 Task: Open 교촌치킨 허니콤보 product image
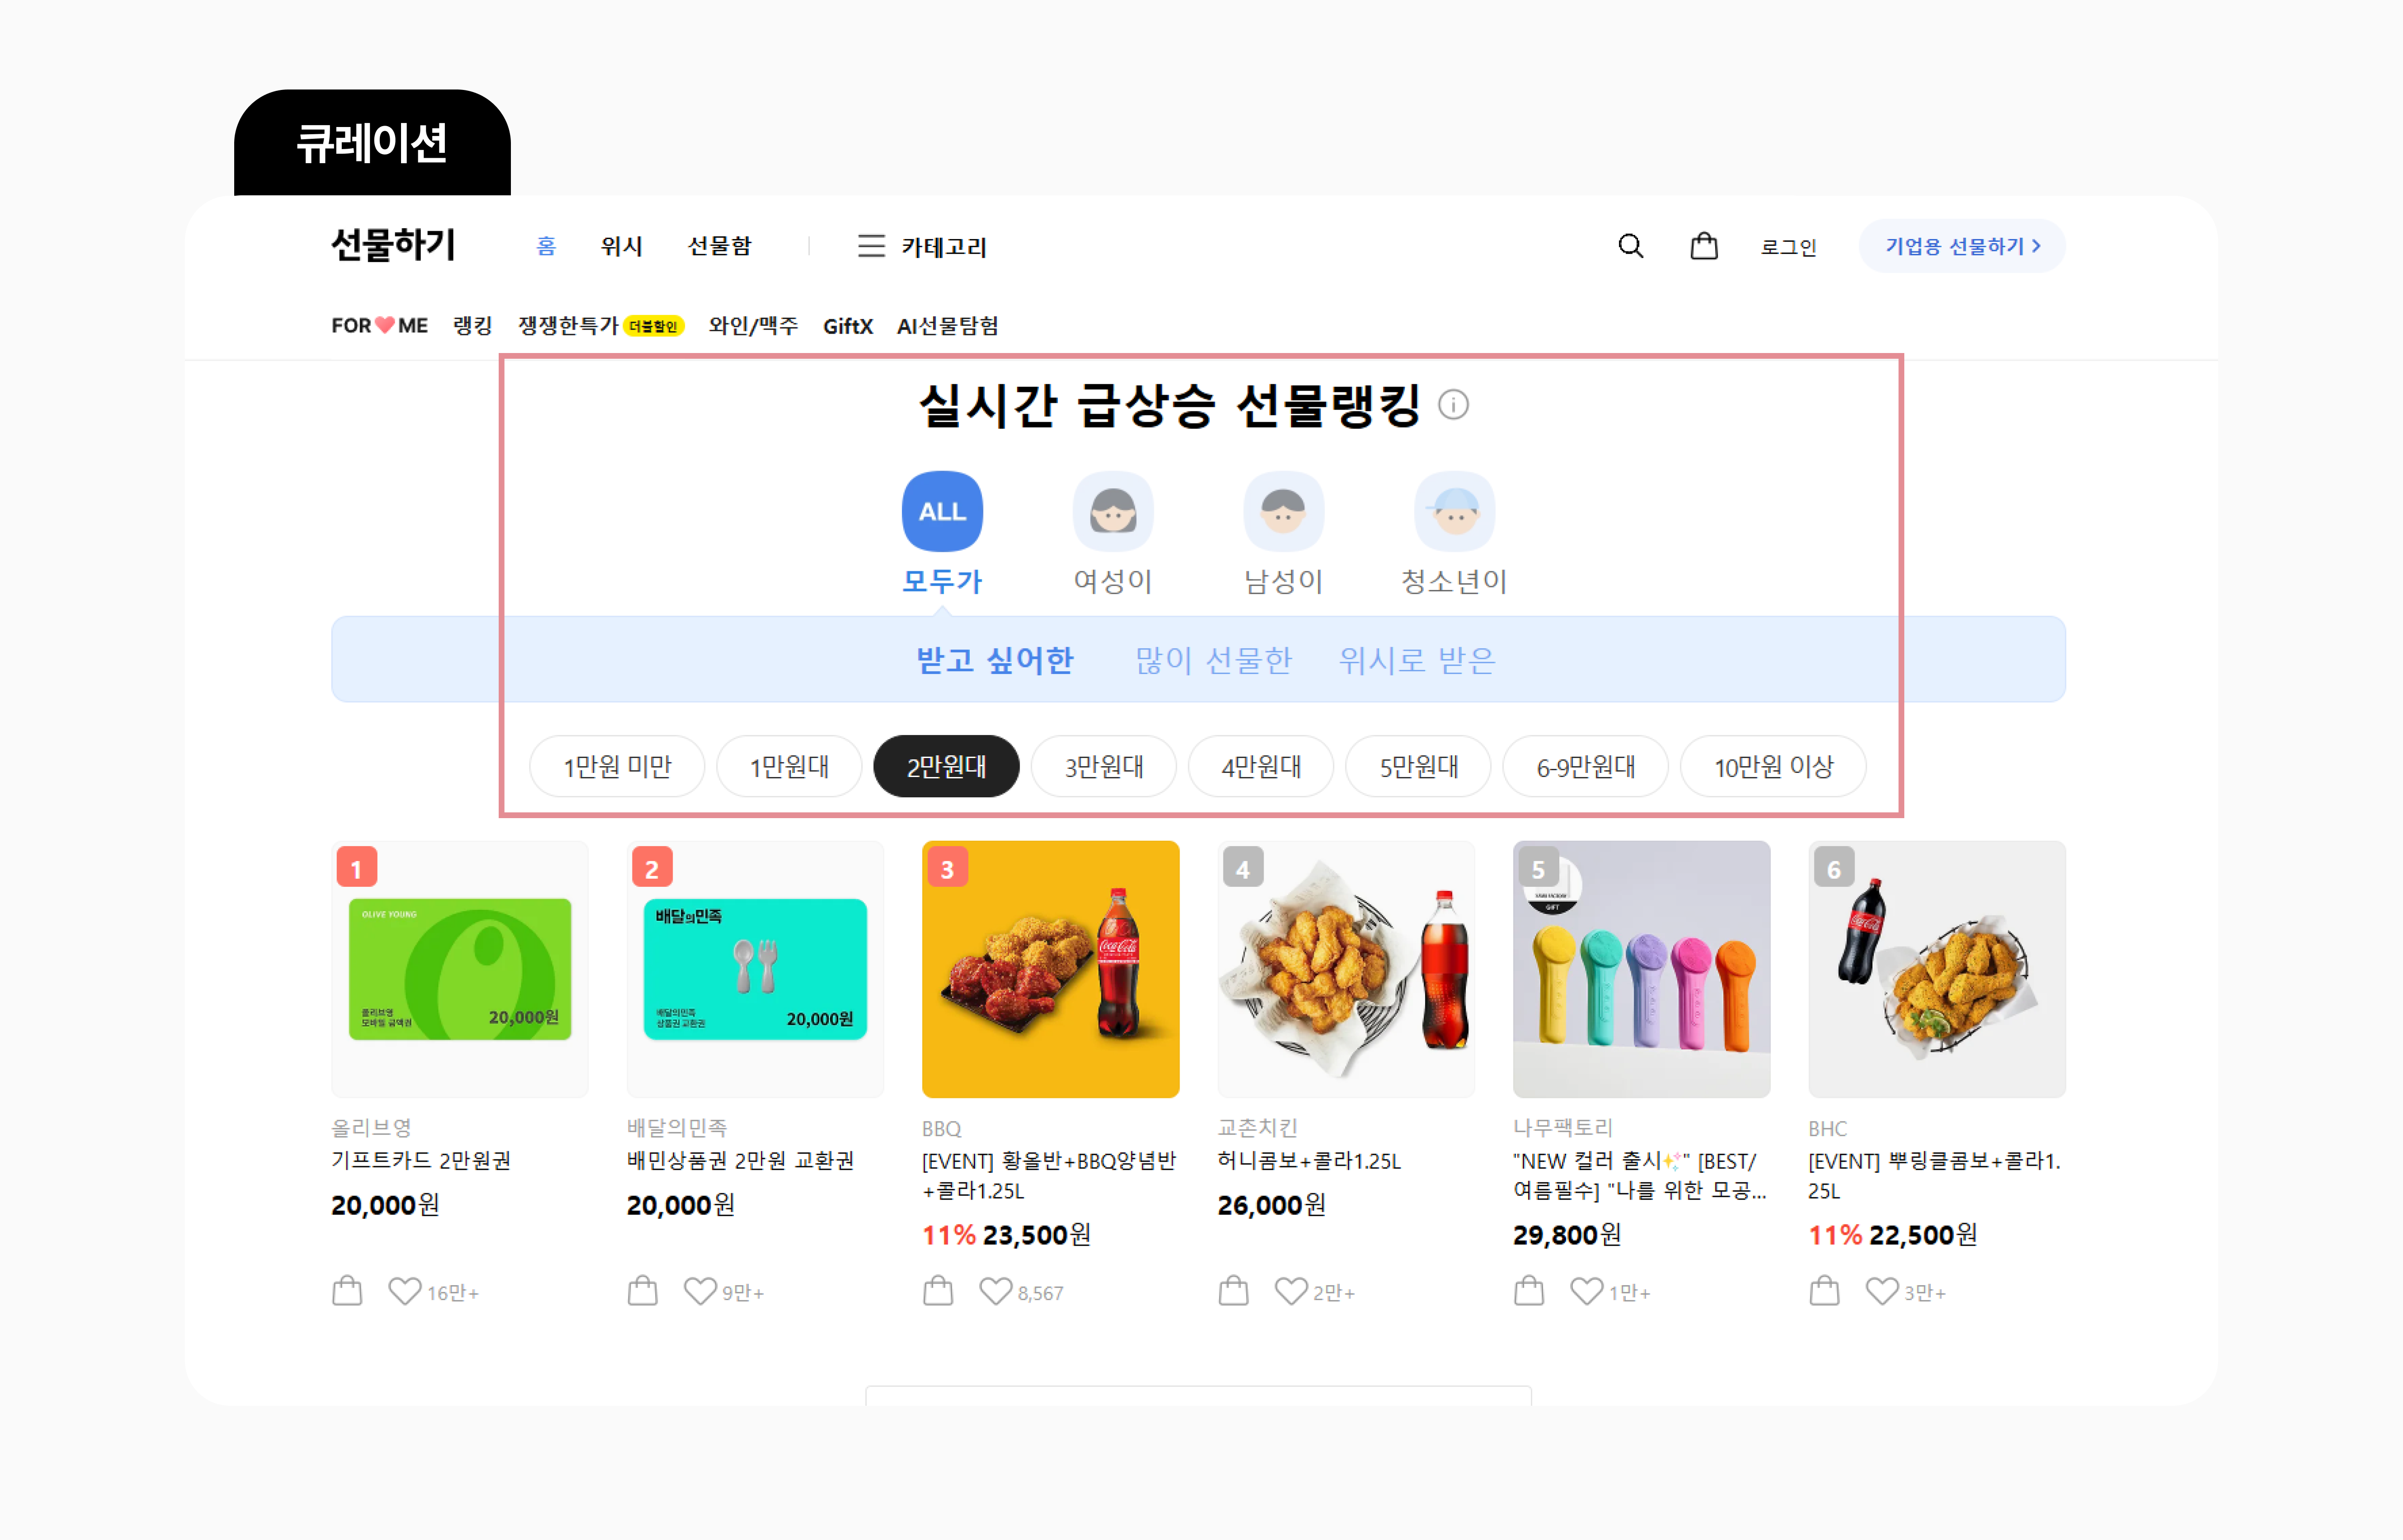[1346, 969]
